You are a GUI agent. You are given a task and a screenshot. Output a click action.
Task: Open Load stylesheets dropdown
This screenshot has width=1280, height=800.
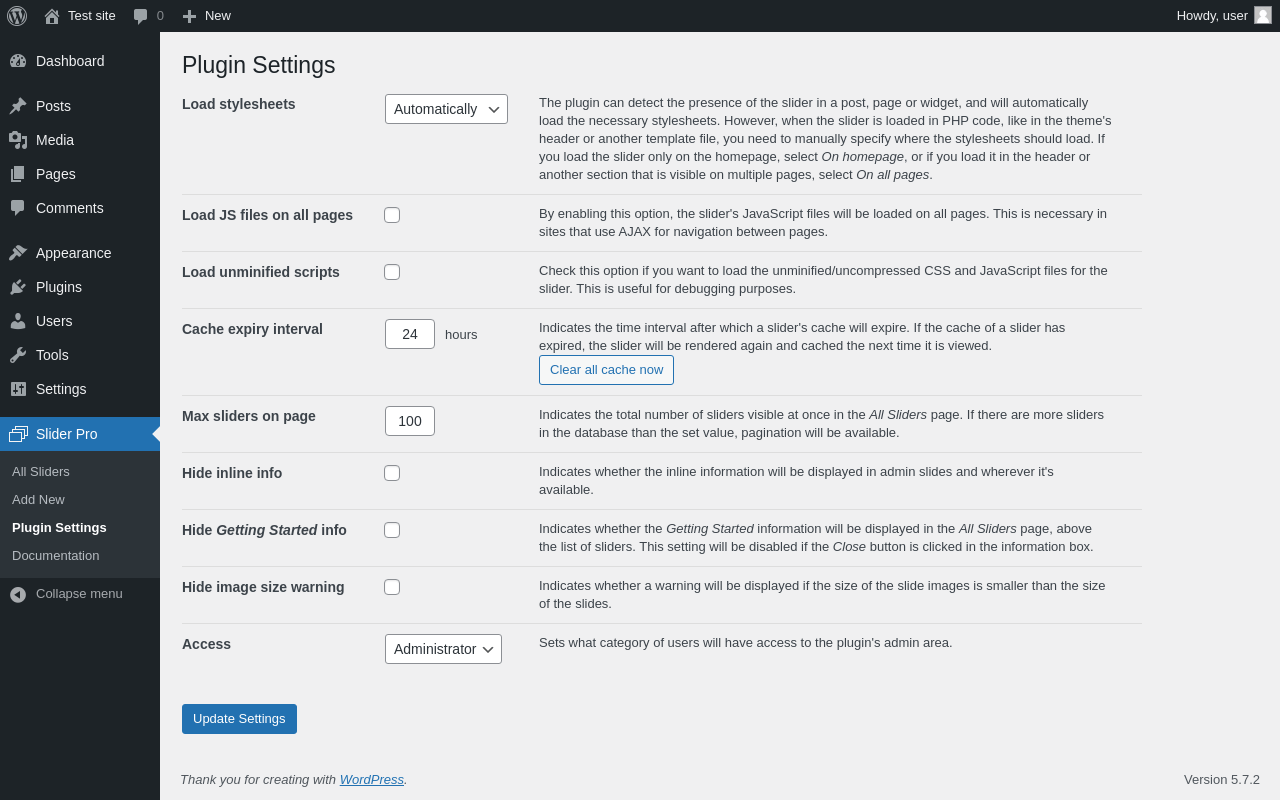tap(446, 109)
